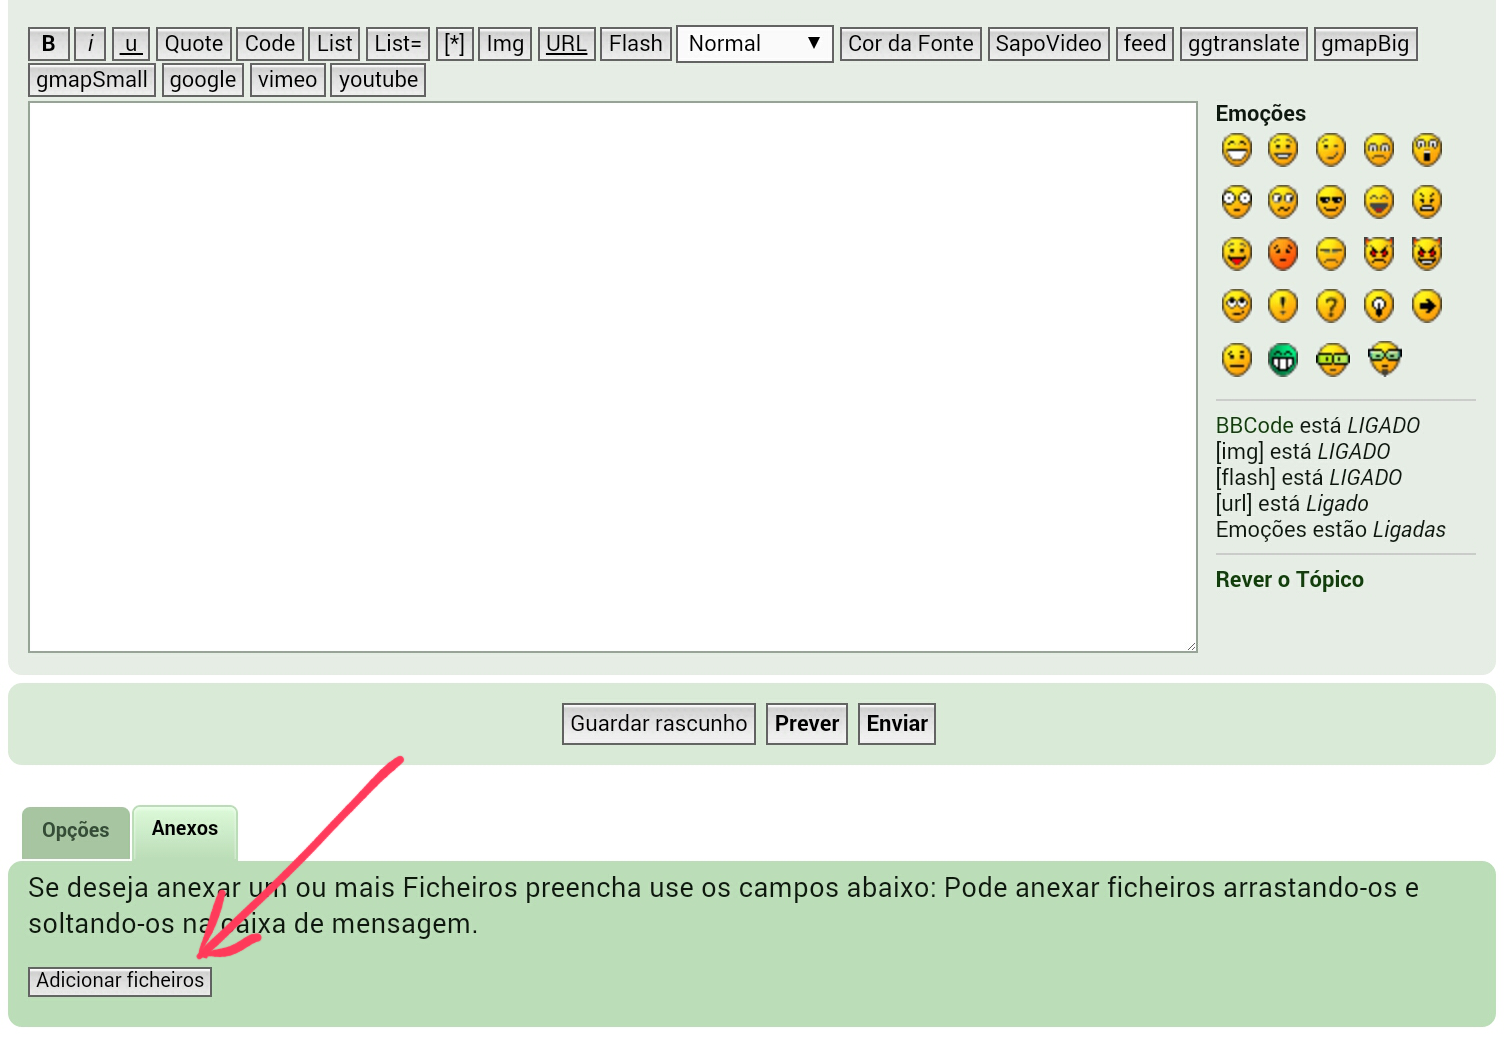This screenshot has height=1053, width=1504.
Task: Insert an Img BBCode tag
Action: (505, 44)
